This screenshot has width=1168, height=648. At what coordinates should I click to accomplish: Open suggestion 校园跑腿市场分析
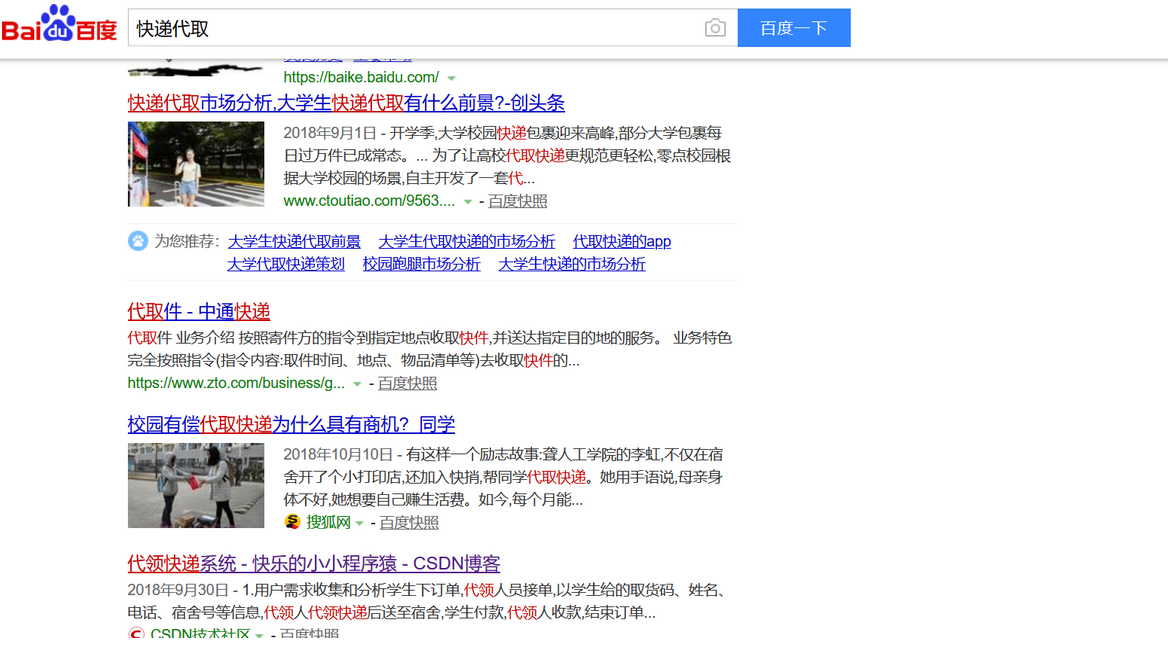(x=422, y=264)
